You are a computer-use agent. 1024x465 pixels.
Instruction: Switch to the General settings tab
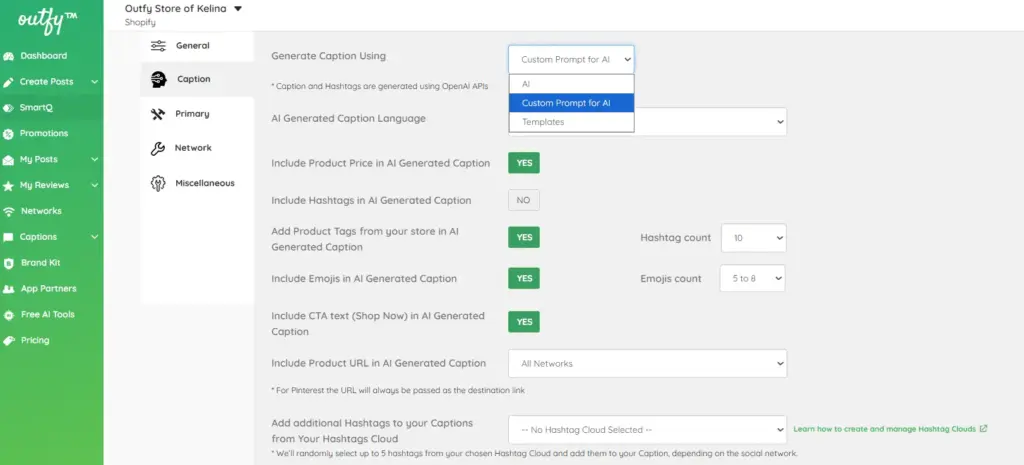pos(192,46)
